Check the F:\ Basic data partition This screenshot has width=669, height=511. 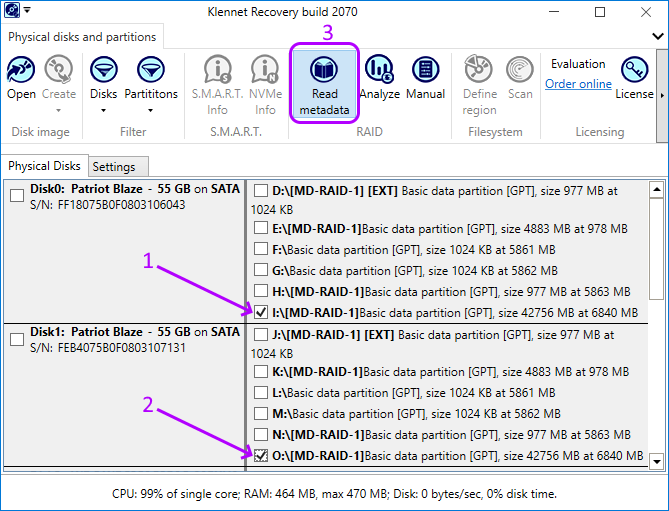(x=261, y=249)
